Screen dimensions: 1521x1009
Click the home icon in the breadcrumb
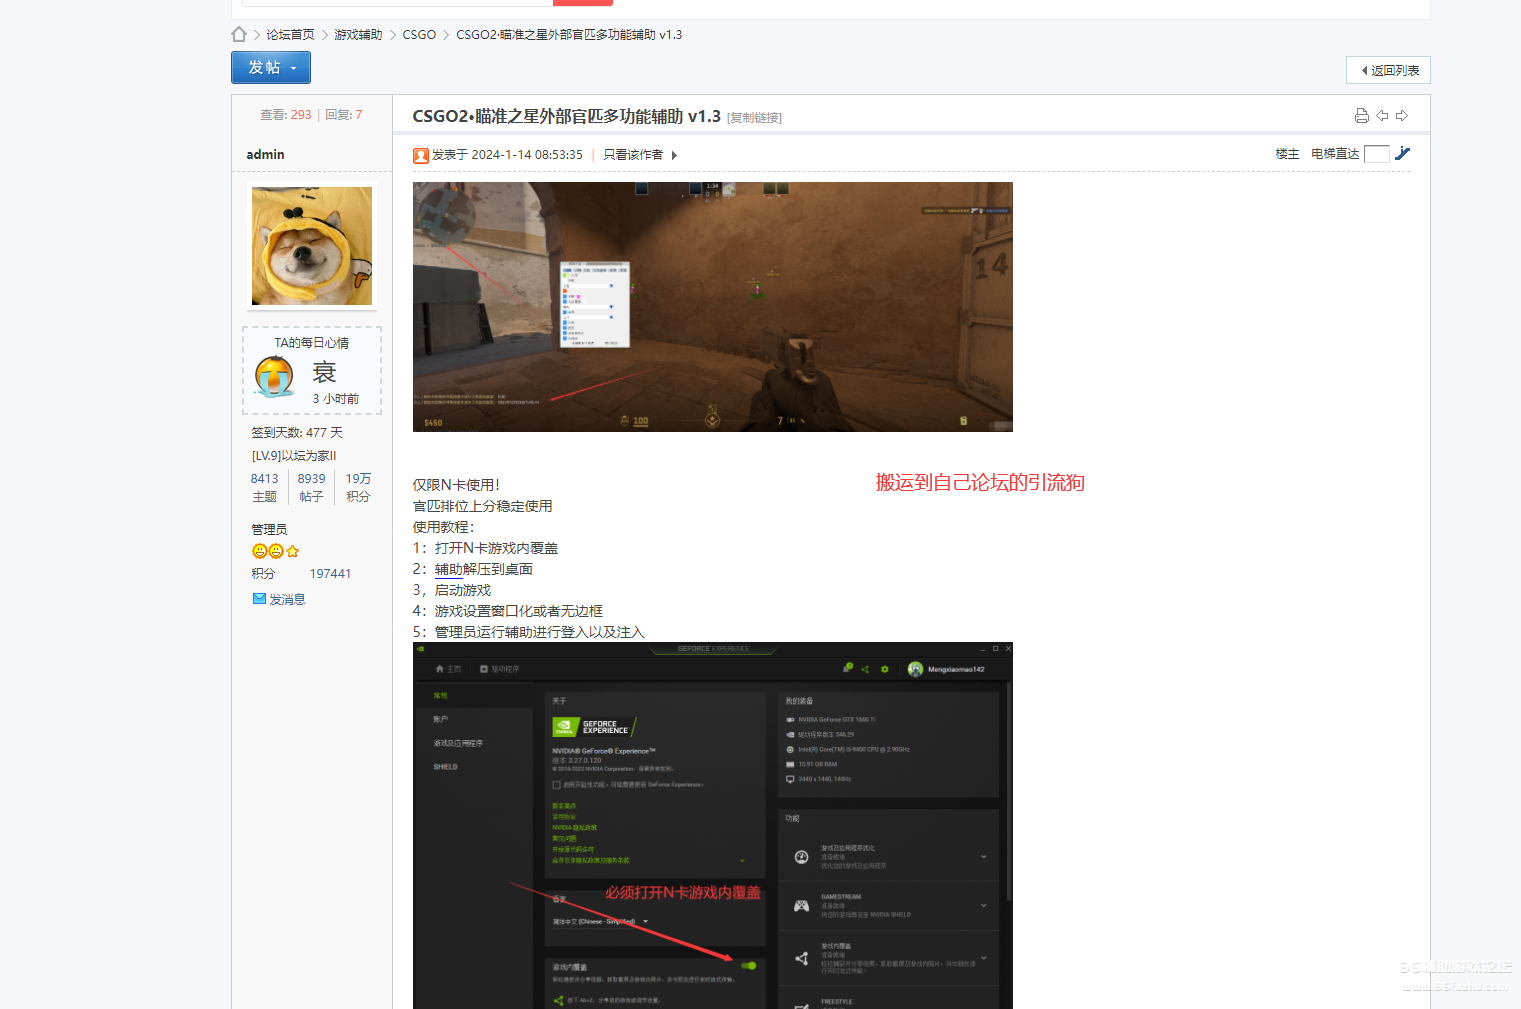click(x=239, y=34)
